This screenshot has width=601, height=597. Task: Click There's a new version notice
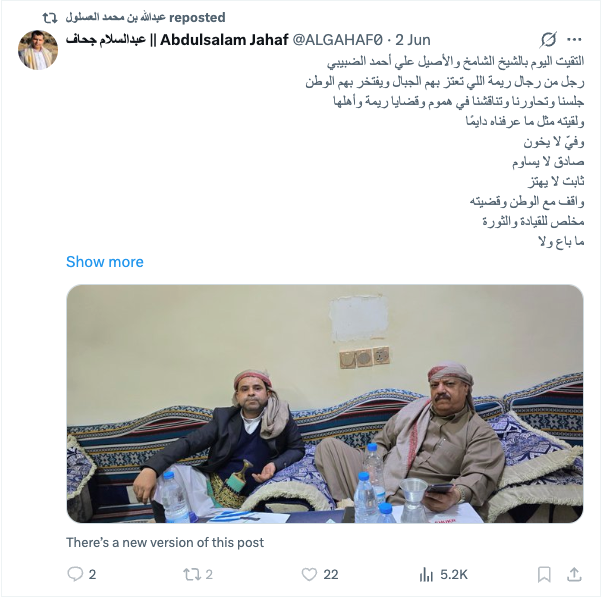[165, 543]
